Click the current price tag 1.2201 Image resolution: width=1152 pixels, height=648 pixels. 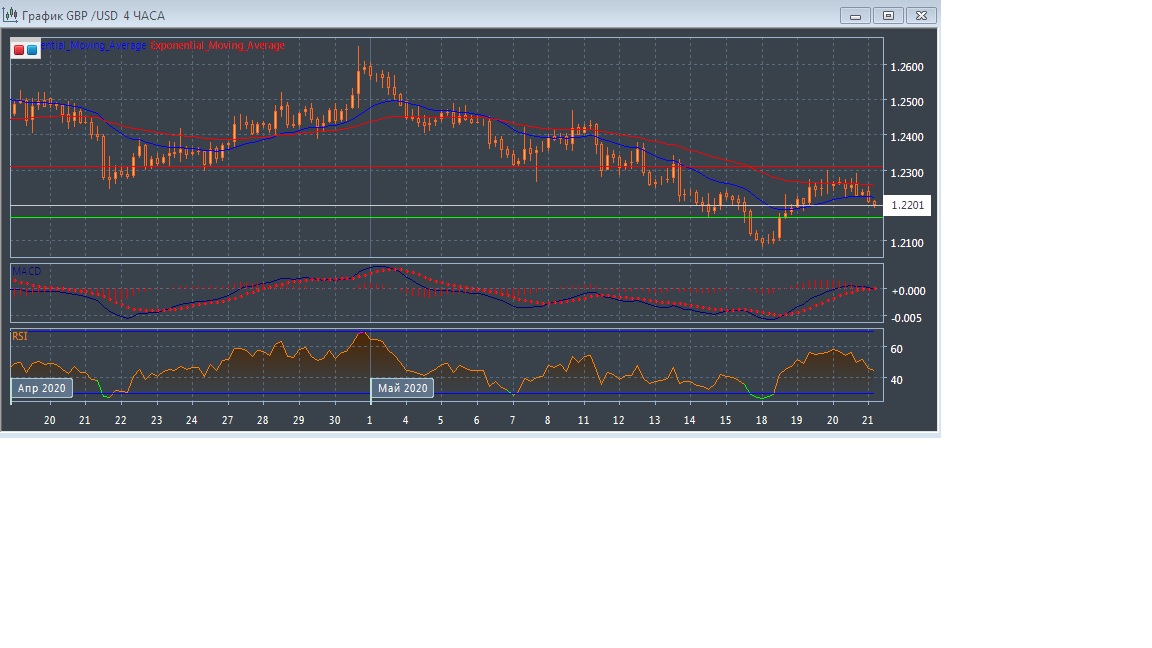click(907, 206)
